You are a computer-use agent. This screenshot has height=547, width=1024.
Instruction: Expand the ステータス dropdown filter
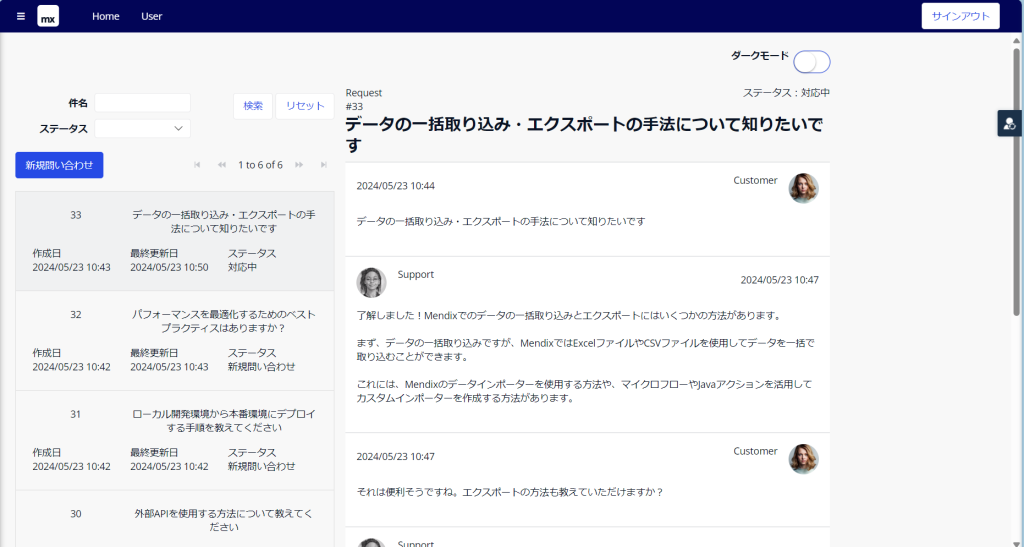(x=143, y=128)
